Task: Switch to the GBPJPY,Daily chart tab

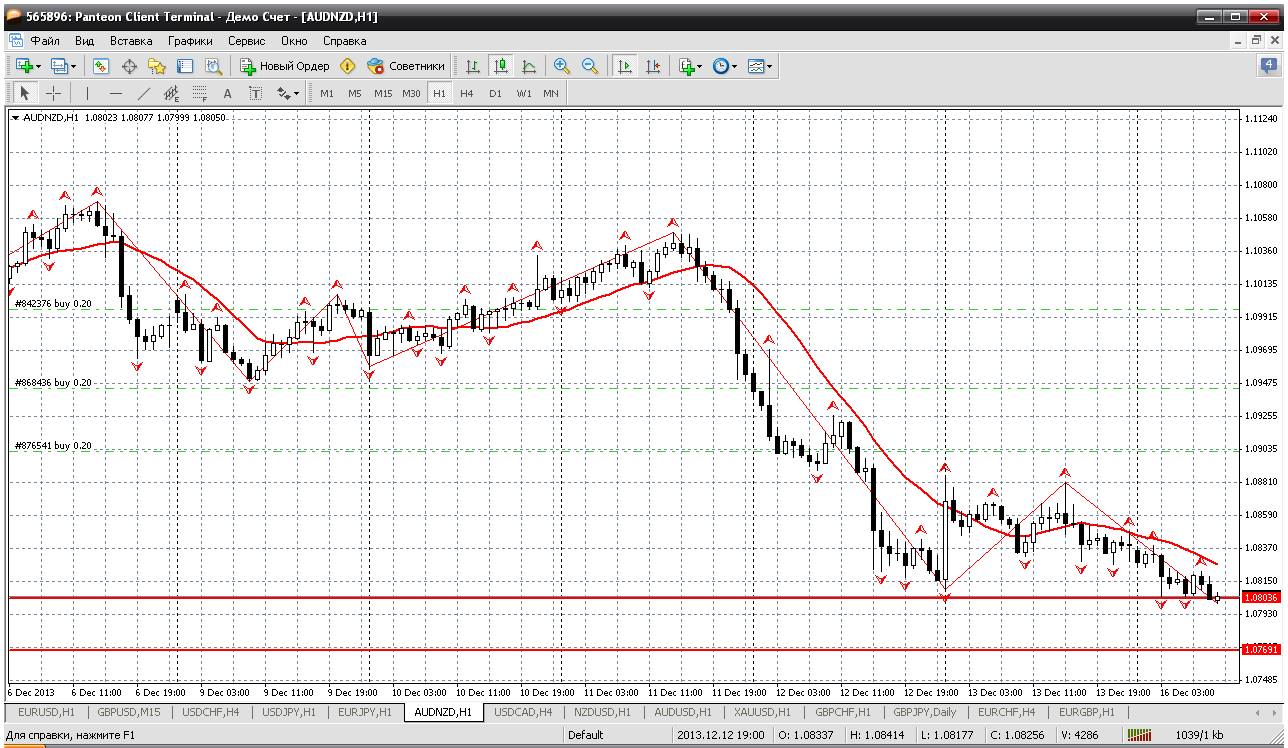Action: tap(925, 712)
